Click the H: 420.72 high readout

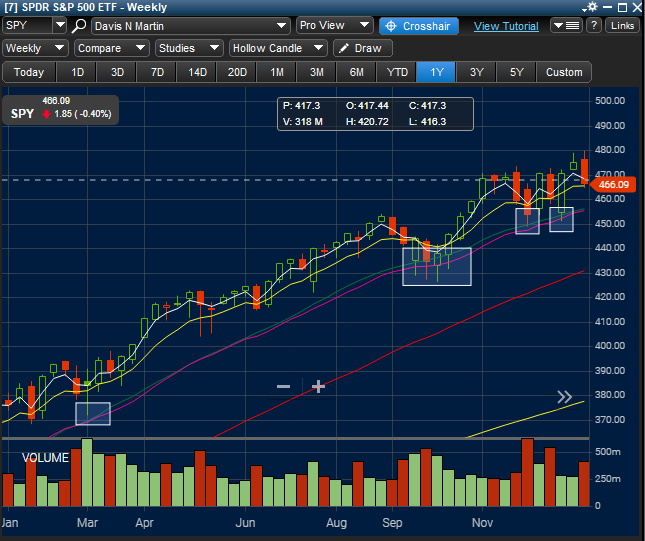click(367, 122)
